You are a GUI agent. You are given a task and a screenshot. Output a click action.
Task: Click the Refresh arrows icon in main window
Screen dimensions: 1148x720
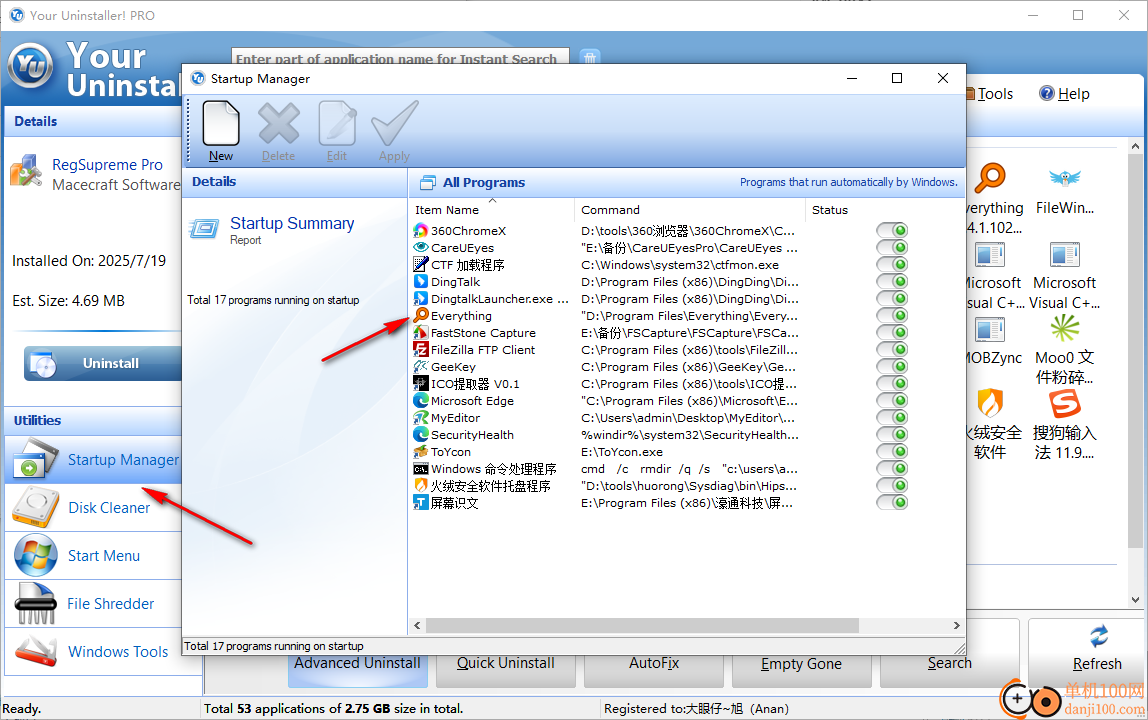point(1098,636)
